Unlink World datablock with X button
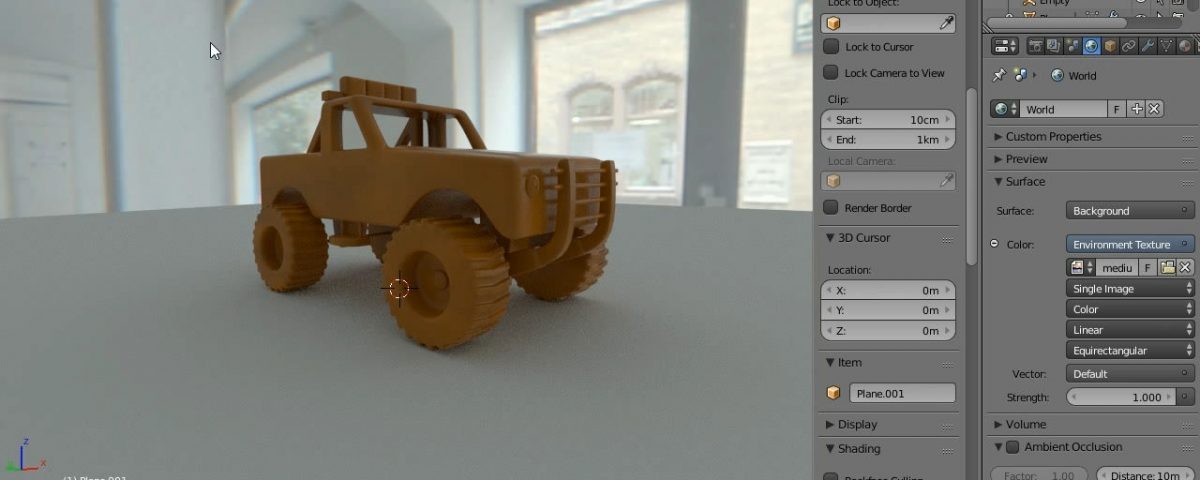The height and width of the screenshot is (480, 1200). [1154, 109]
